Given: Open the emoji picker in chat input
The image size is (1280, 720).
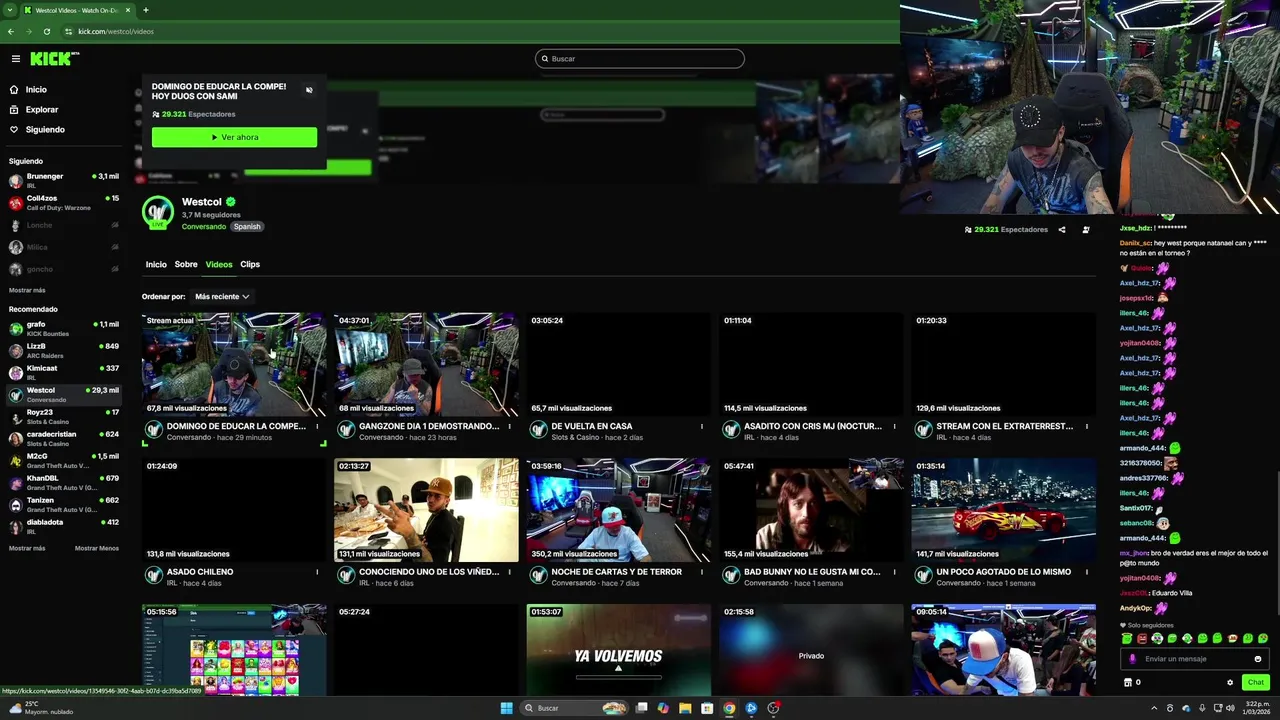Looking at the screenshot, I should click(x=1258, y=659).
